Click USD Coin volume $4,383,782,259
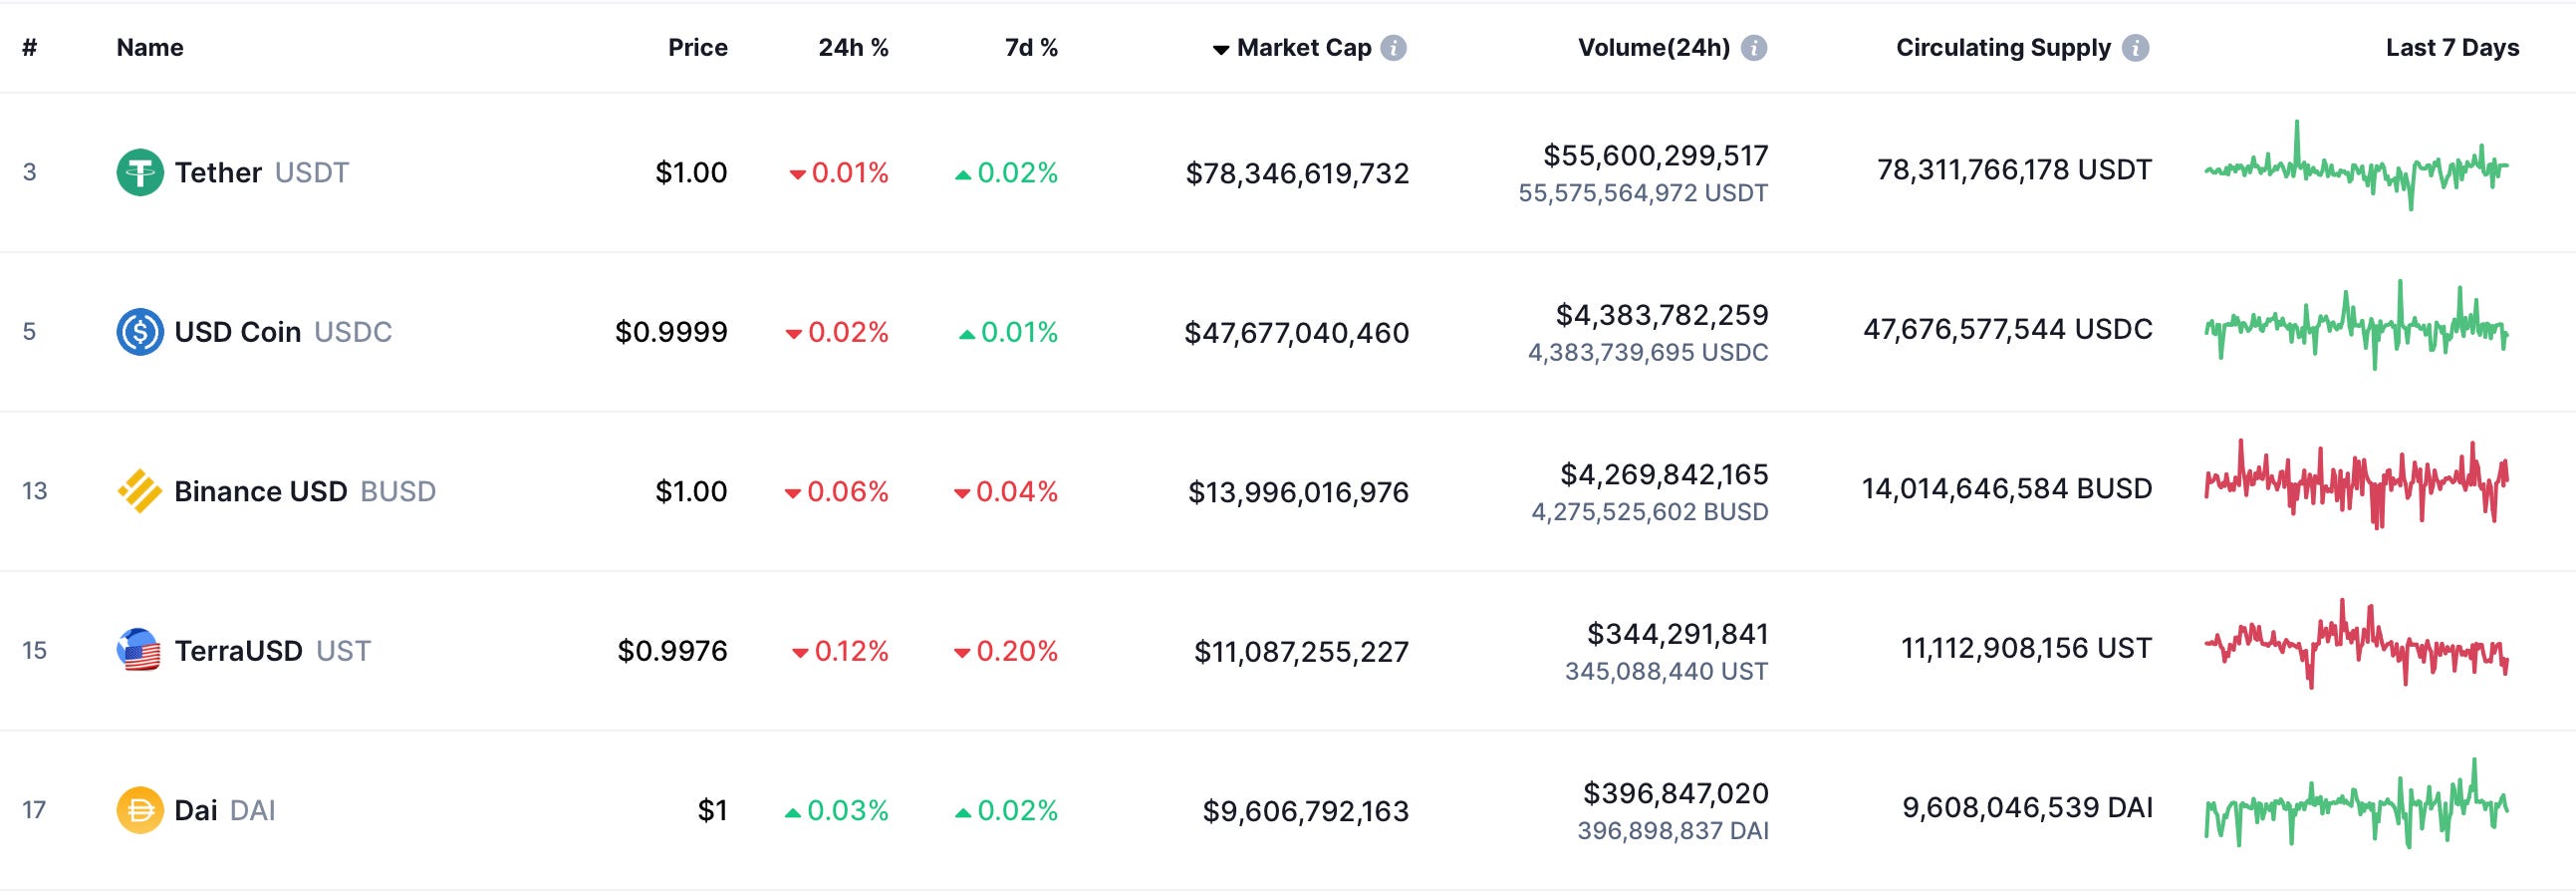Screen dimensions: 2576x893 click(1662, 315)
